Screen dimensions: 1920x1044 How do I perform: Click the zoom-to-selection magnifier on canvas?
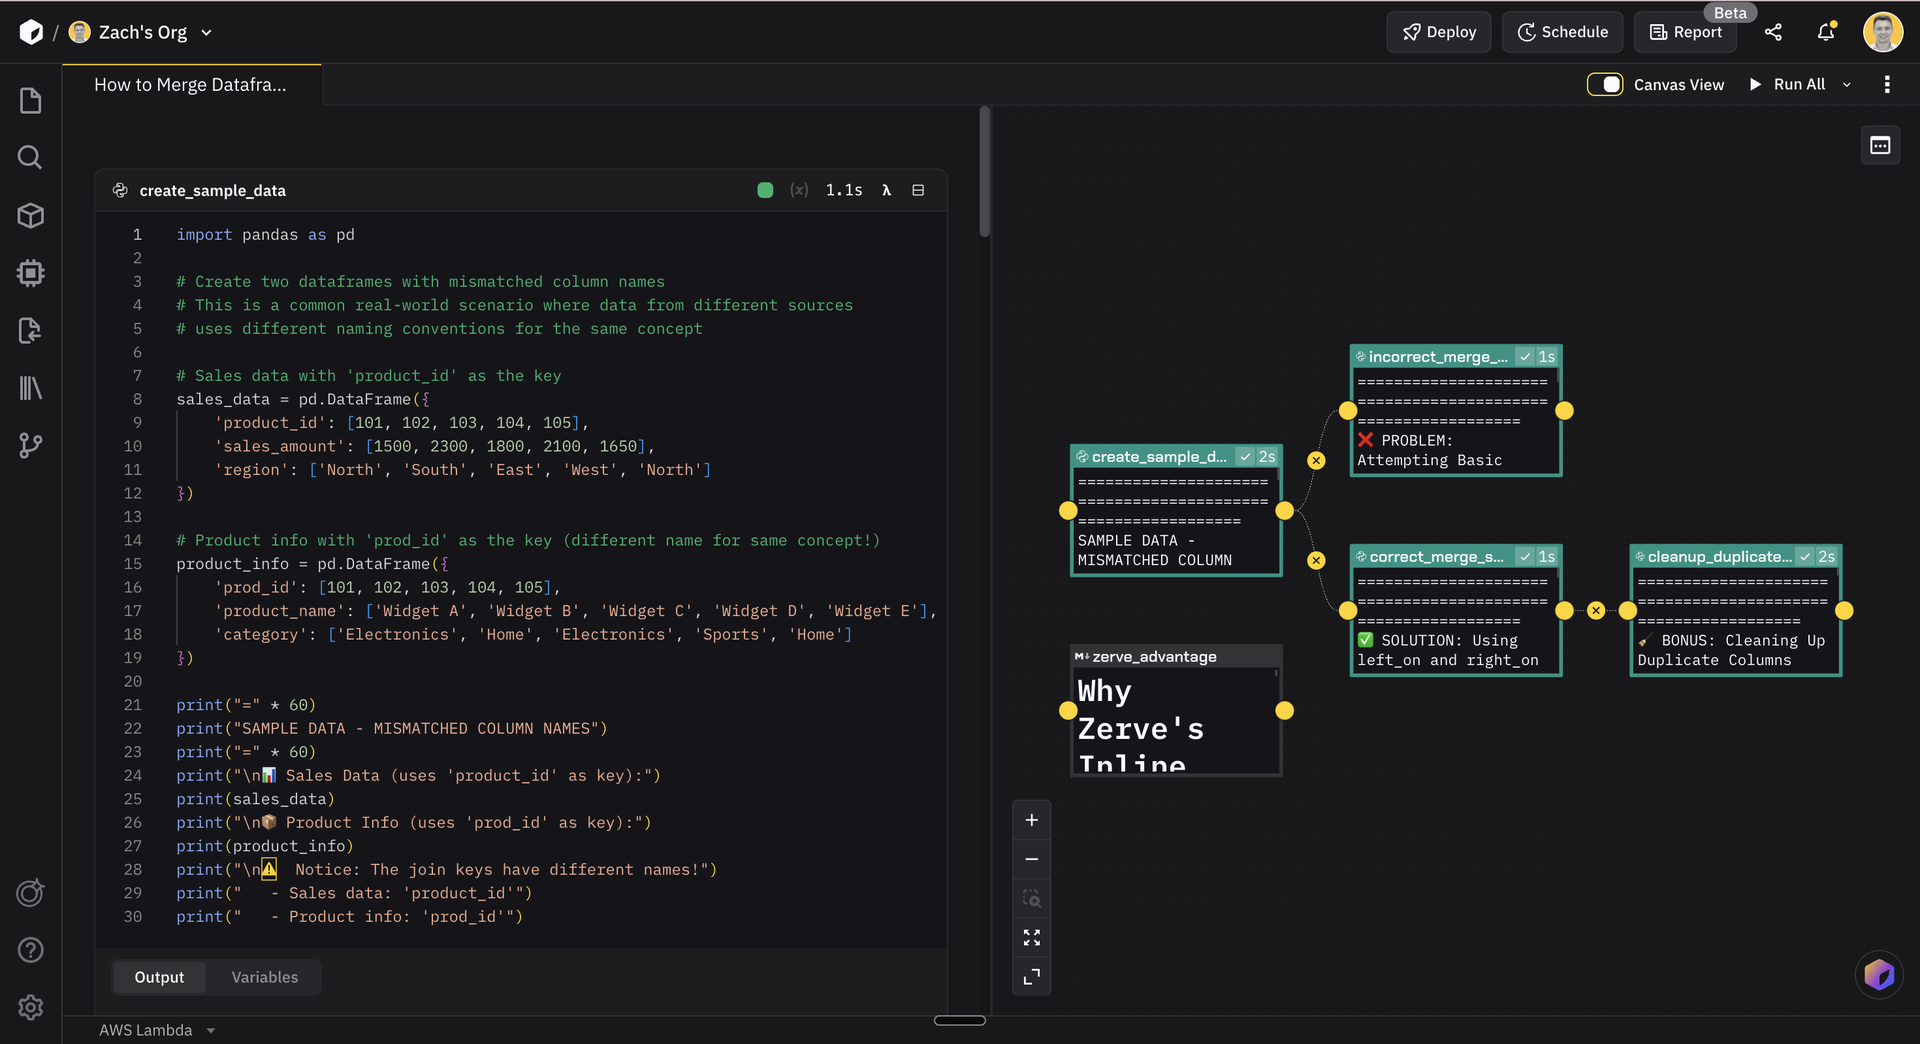point(1032,898)
